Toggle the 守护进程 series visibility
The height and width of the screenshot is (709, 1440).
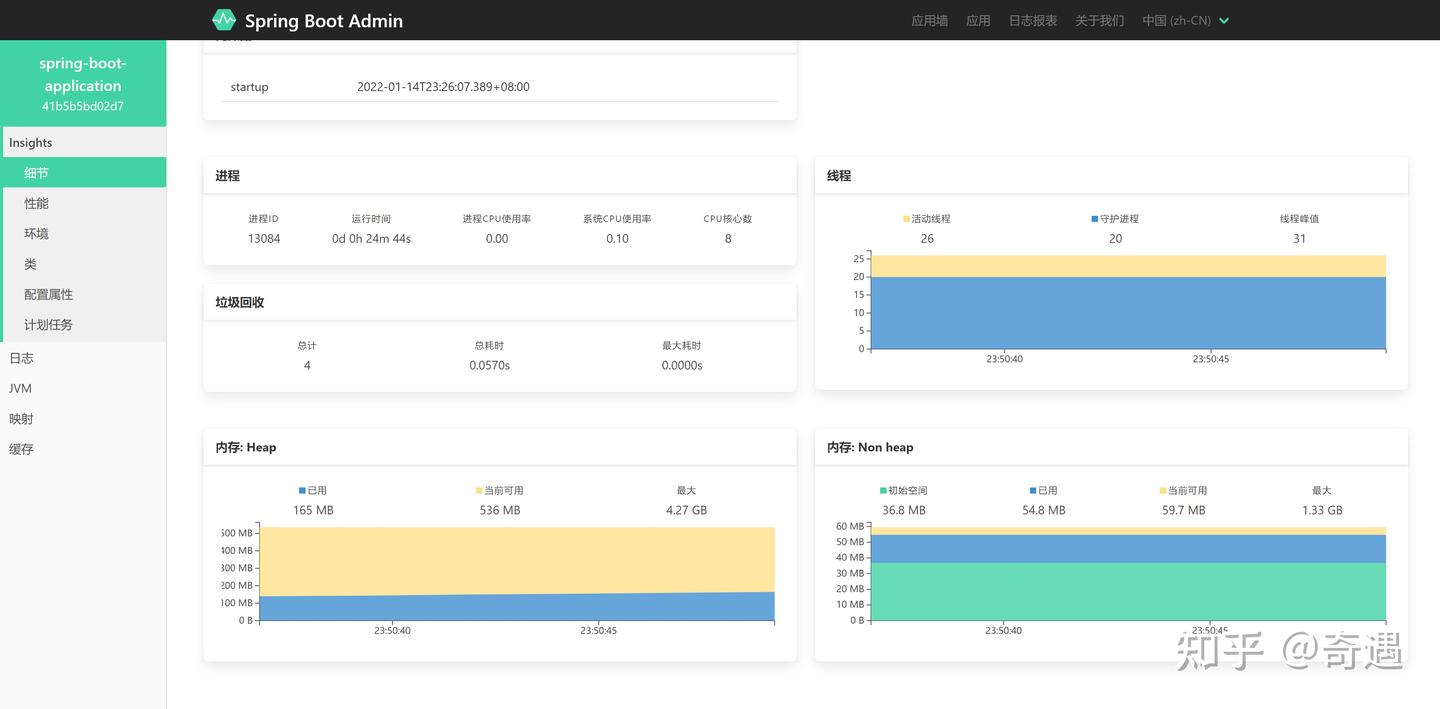[x=1114, y=218]
